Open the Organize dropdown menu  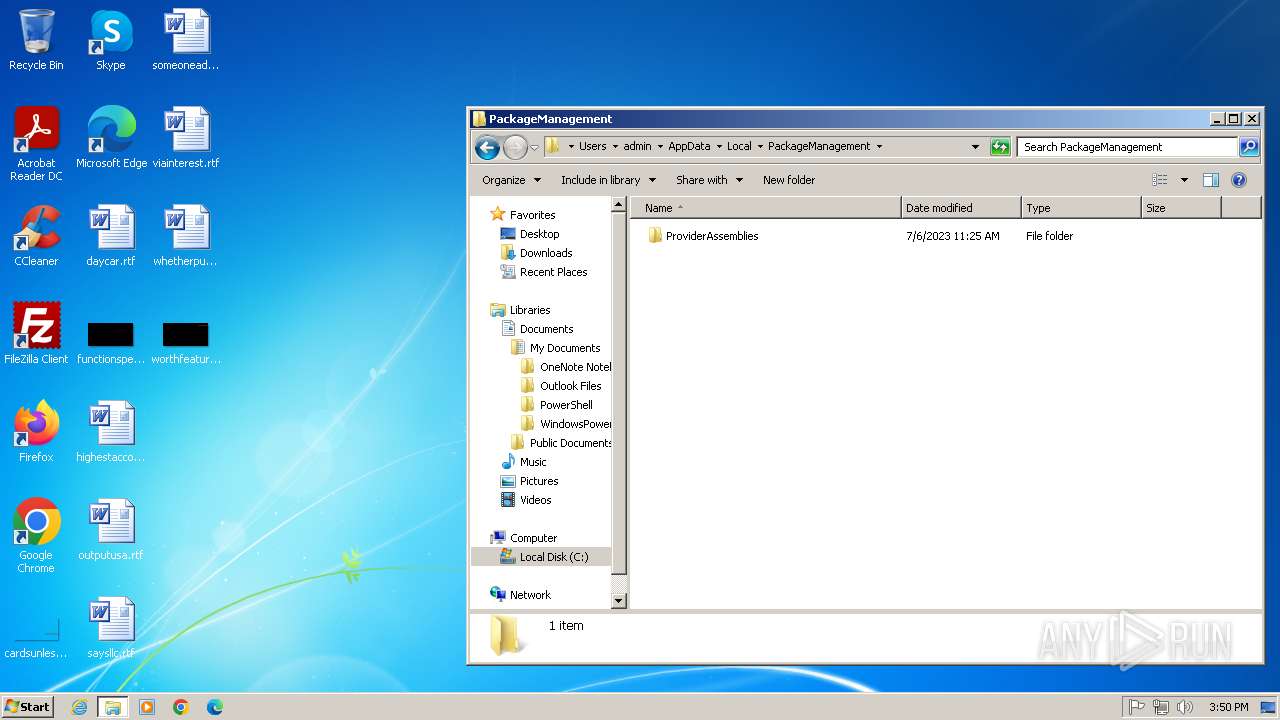point(511,180)
